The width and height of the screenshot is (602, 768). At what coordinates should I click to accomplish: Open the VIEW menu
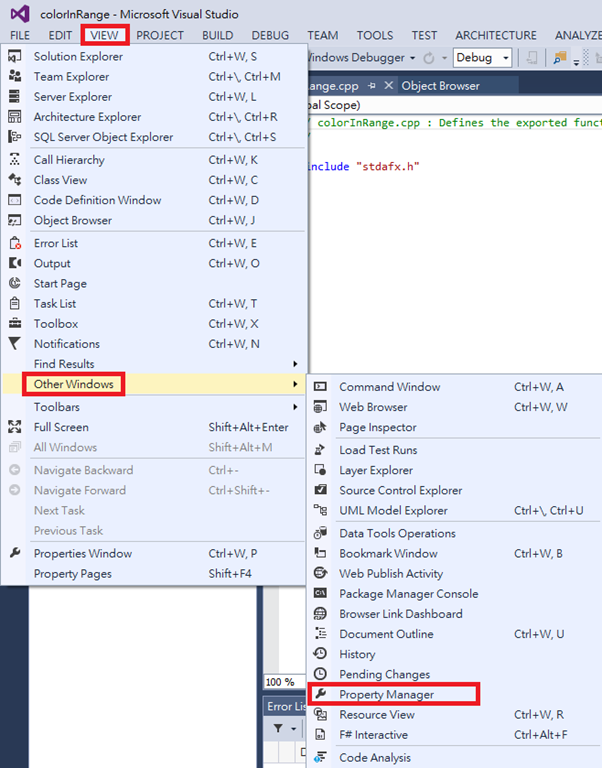click(x=104, y=35)
